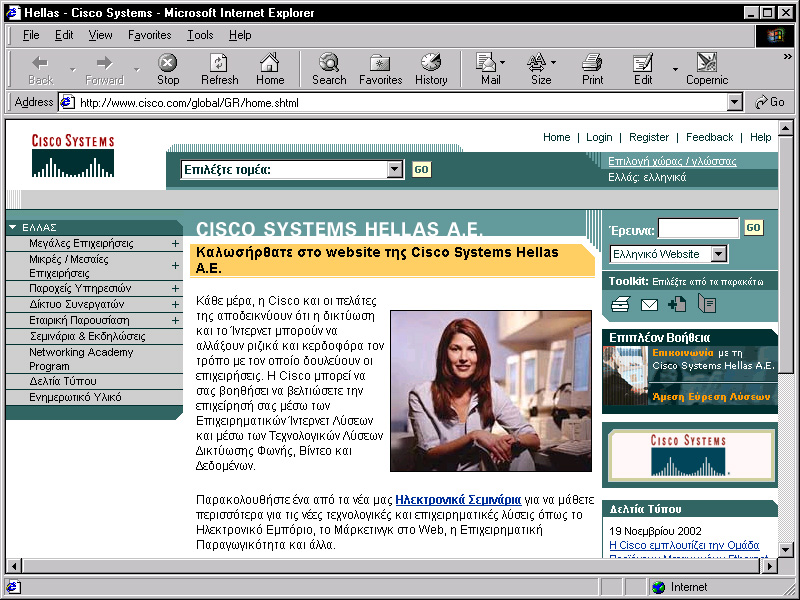Open the Favorites menu in the menu bar

point(149,35)
